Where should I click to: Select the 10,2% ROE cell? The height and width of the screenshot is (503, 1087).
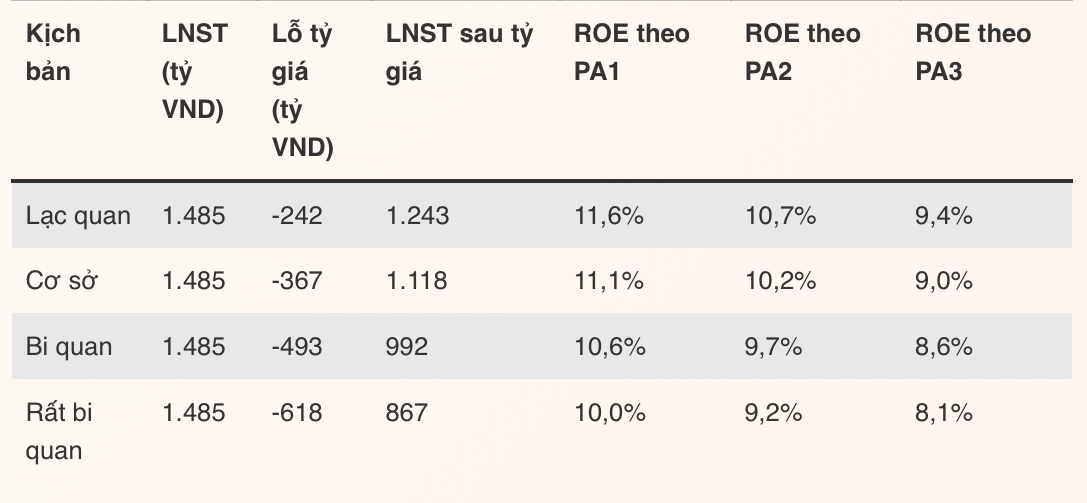[781, 281]
